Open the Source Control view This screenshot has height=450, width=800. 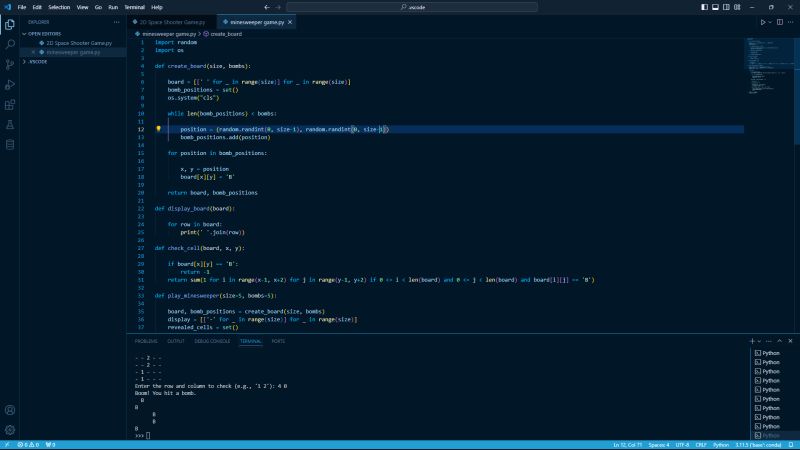pyautogui.click(x=10, y=64)
